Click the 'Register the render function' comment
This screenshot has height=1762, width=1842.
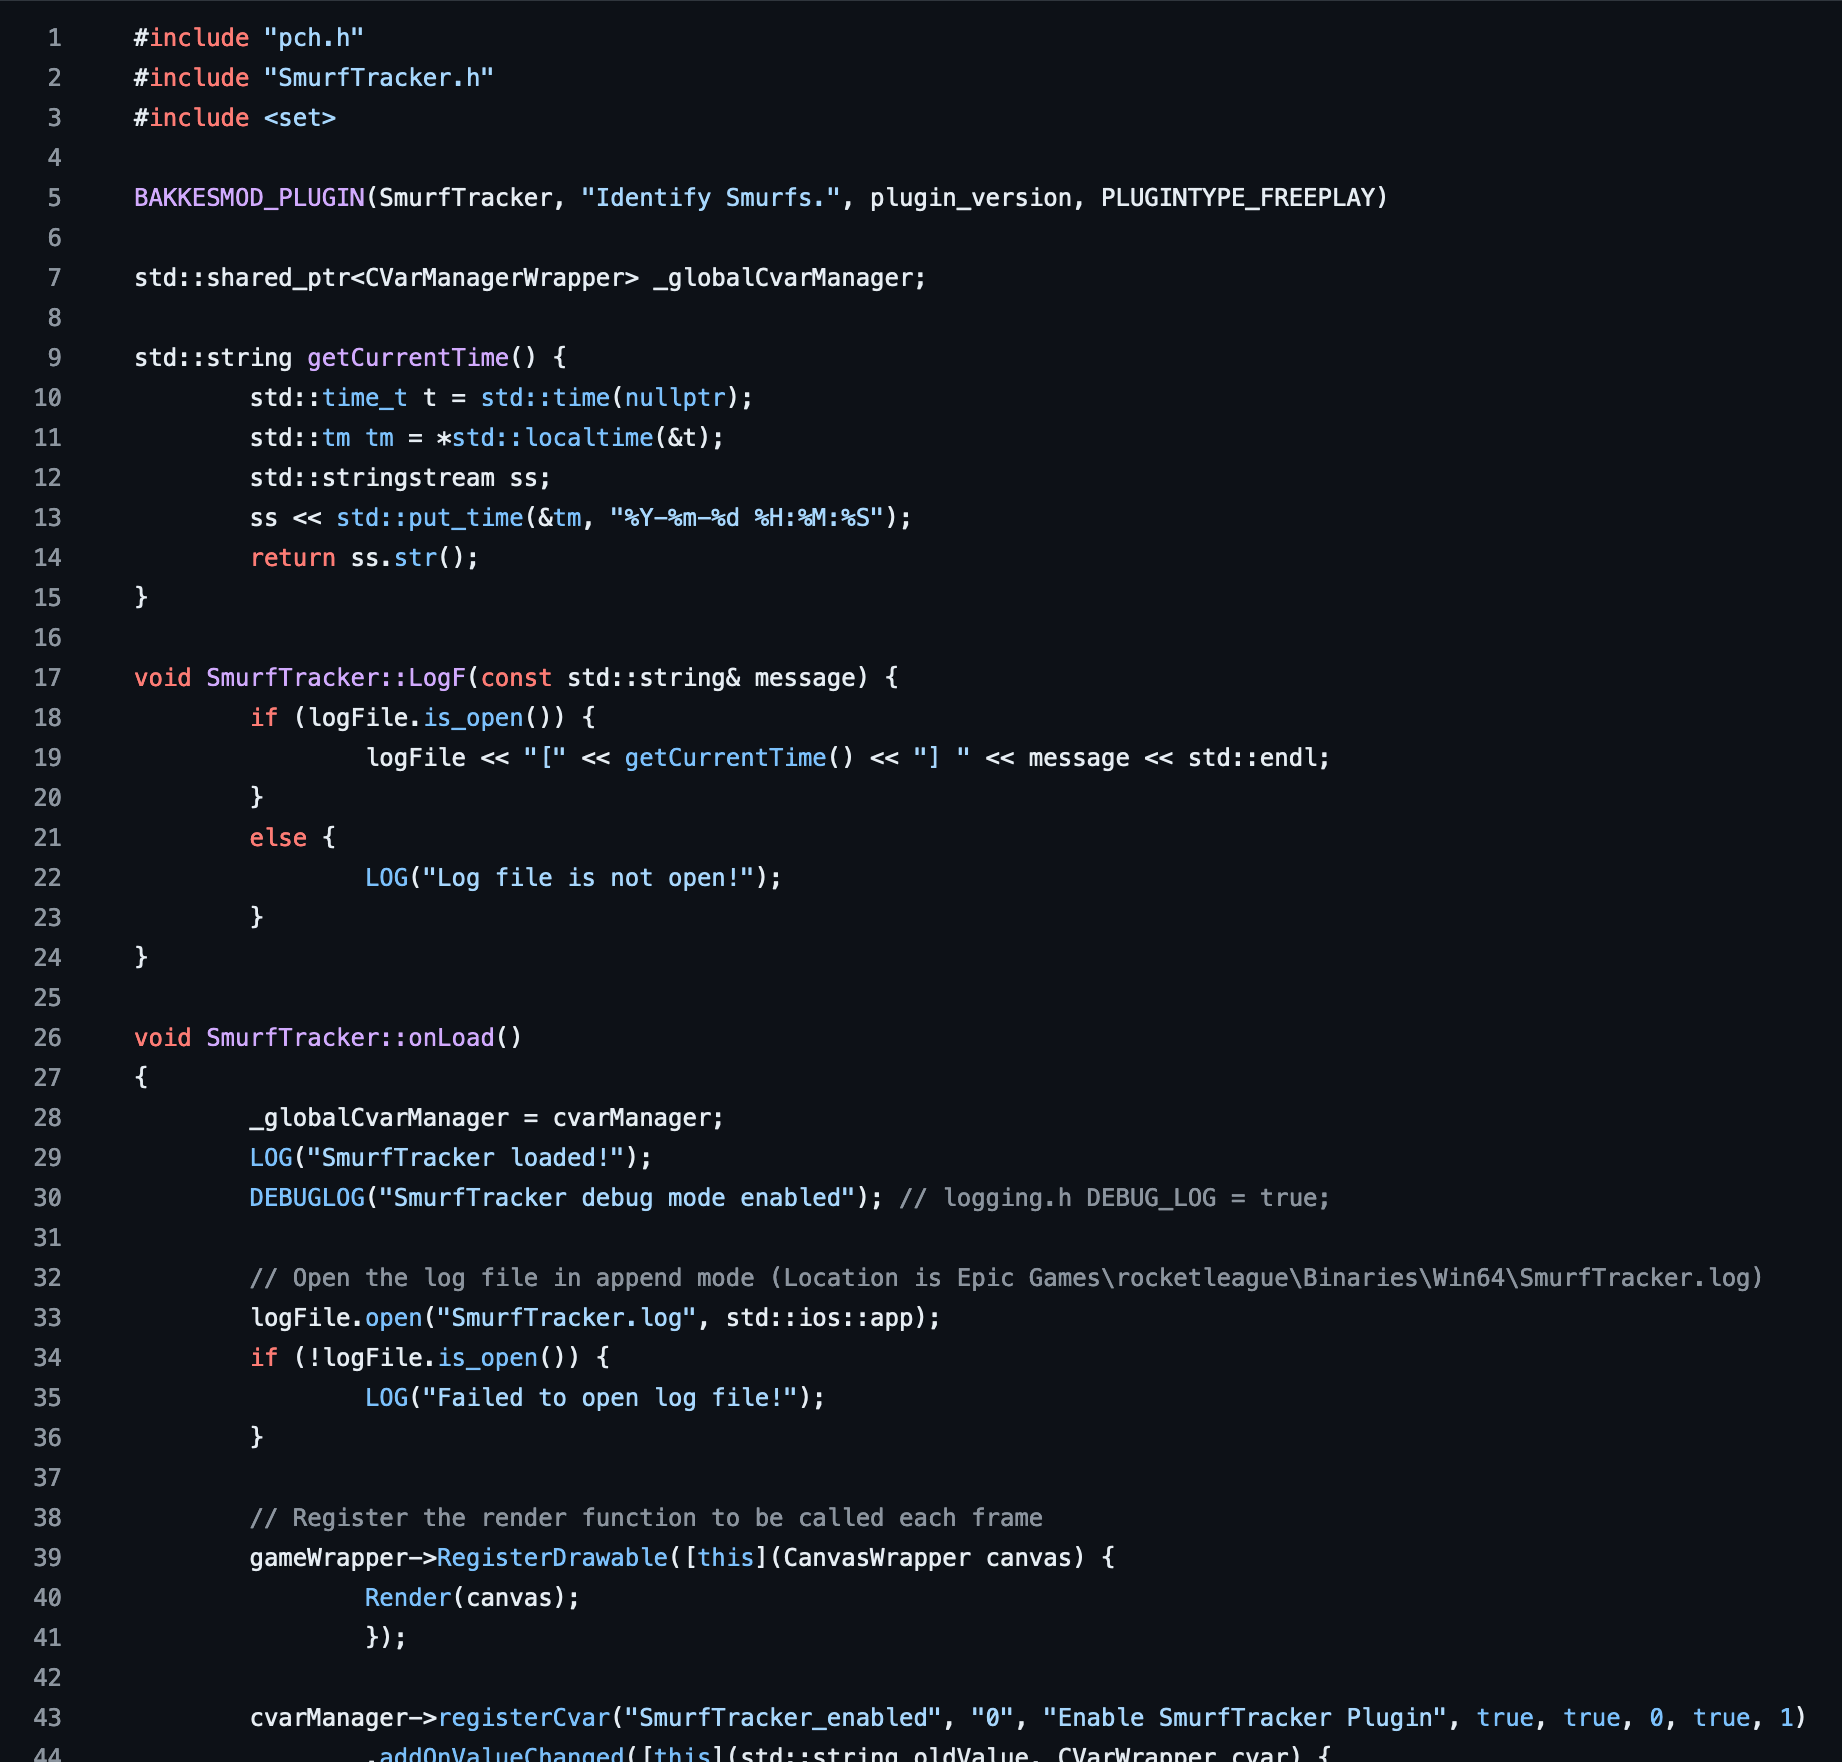click(646, 1518)
